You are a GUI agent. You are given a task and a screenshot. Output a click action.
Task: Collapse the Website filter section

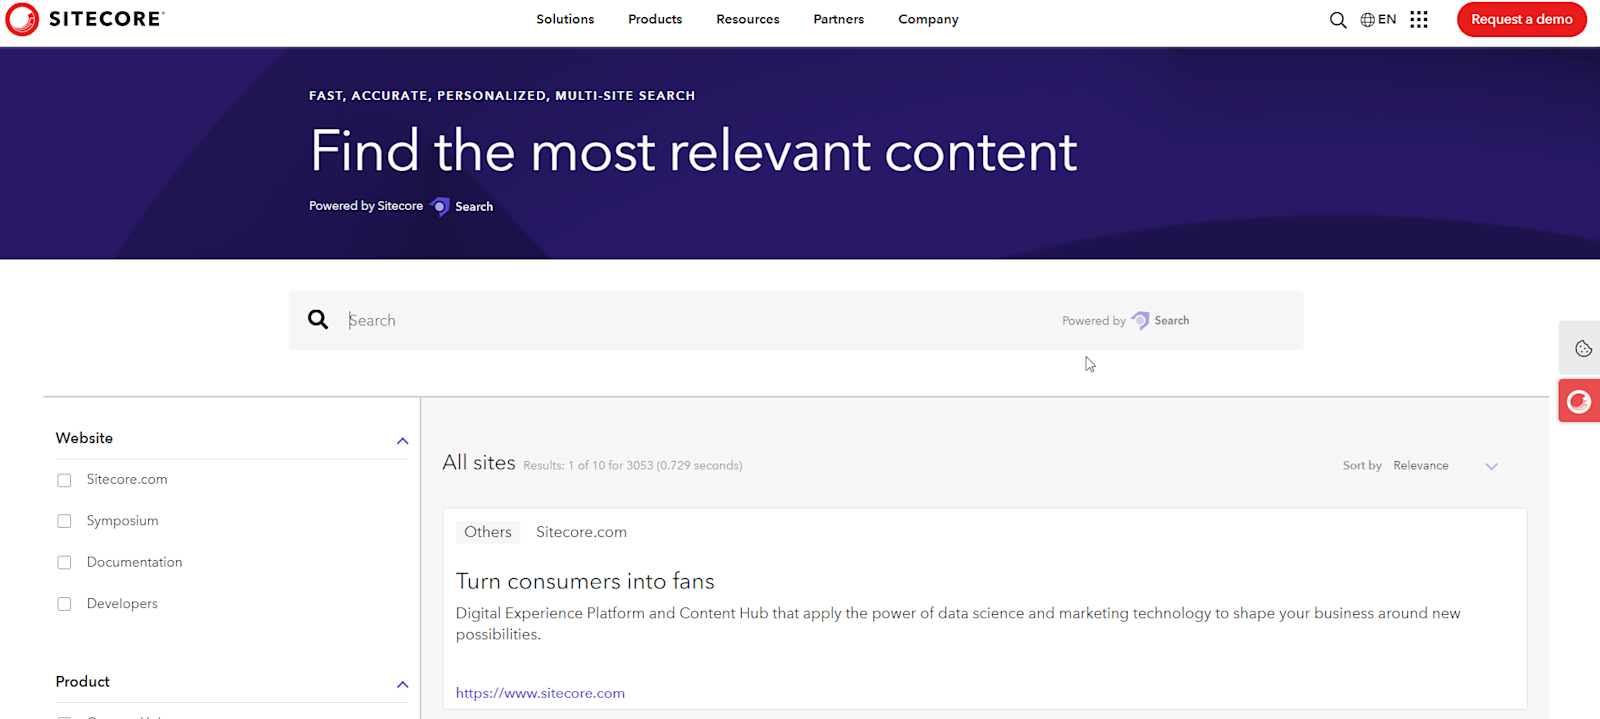coord(402,441)
